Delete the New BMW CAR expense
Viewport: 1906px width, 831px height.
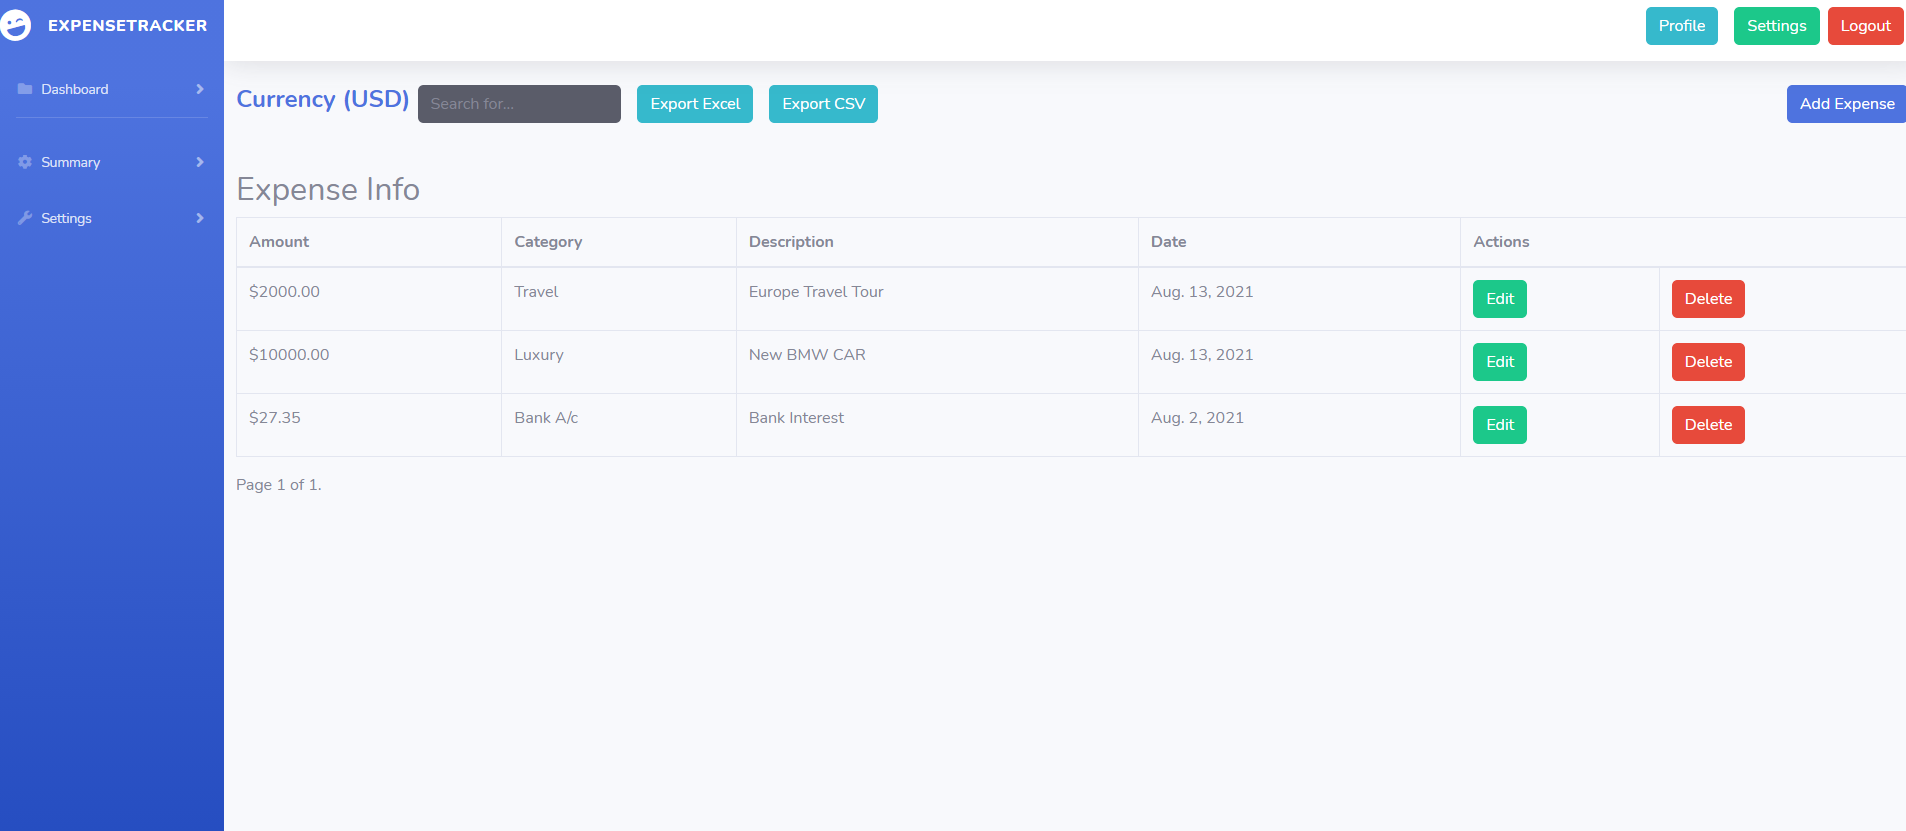1708,362
